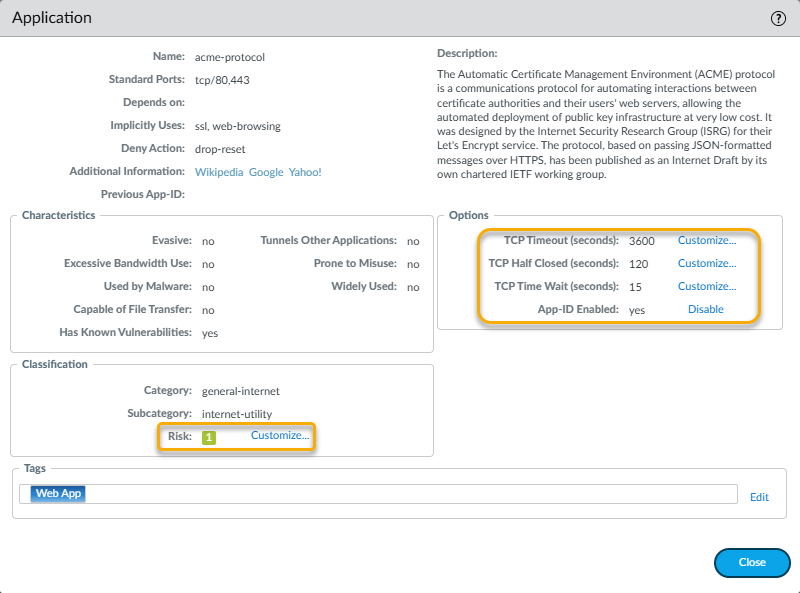This screenshot has width=800, height=593.
Task: Close the Application dialog
Action: tap(752, 563)
